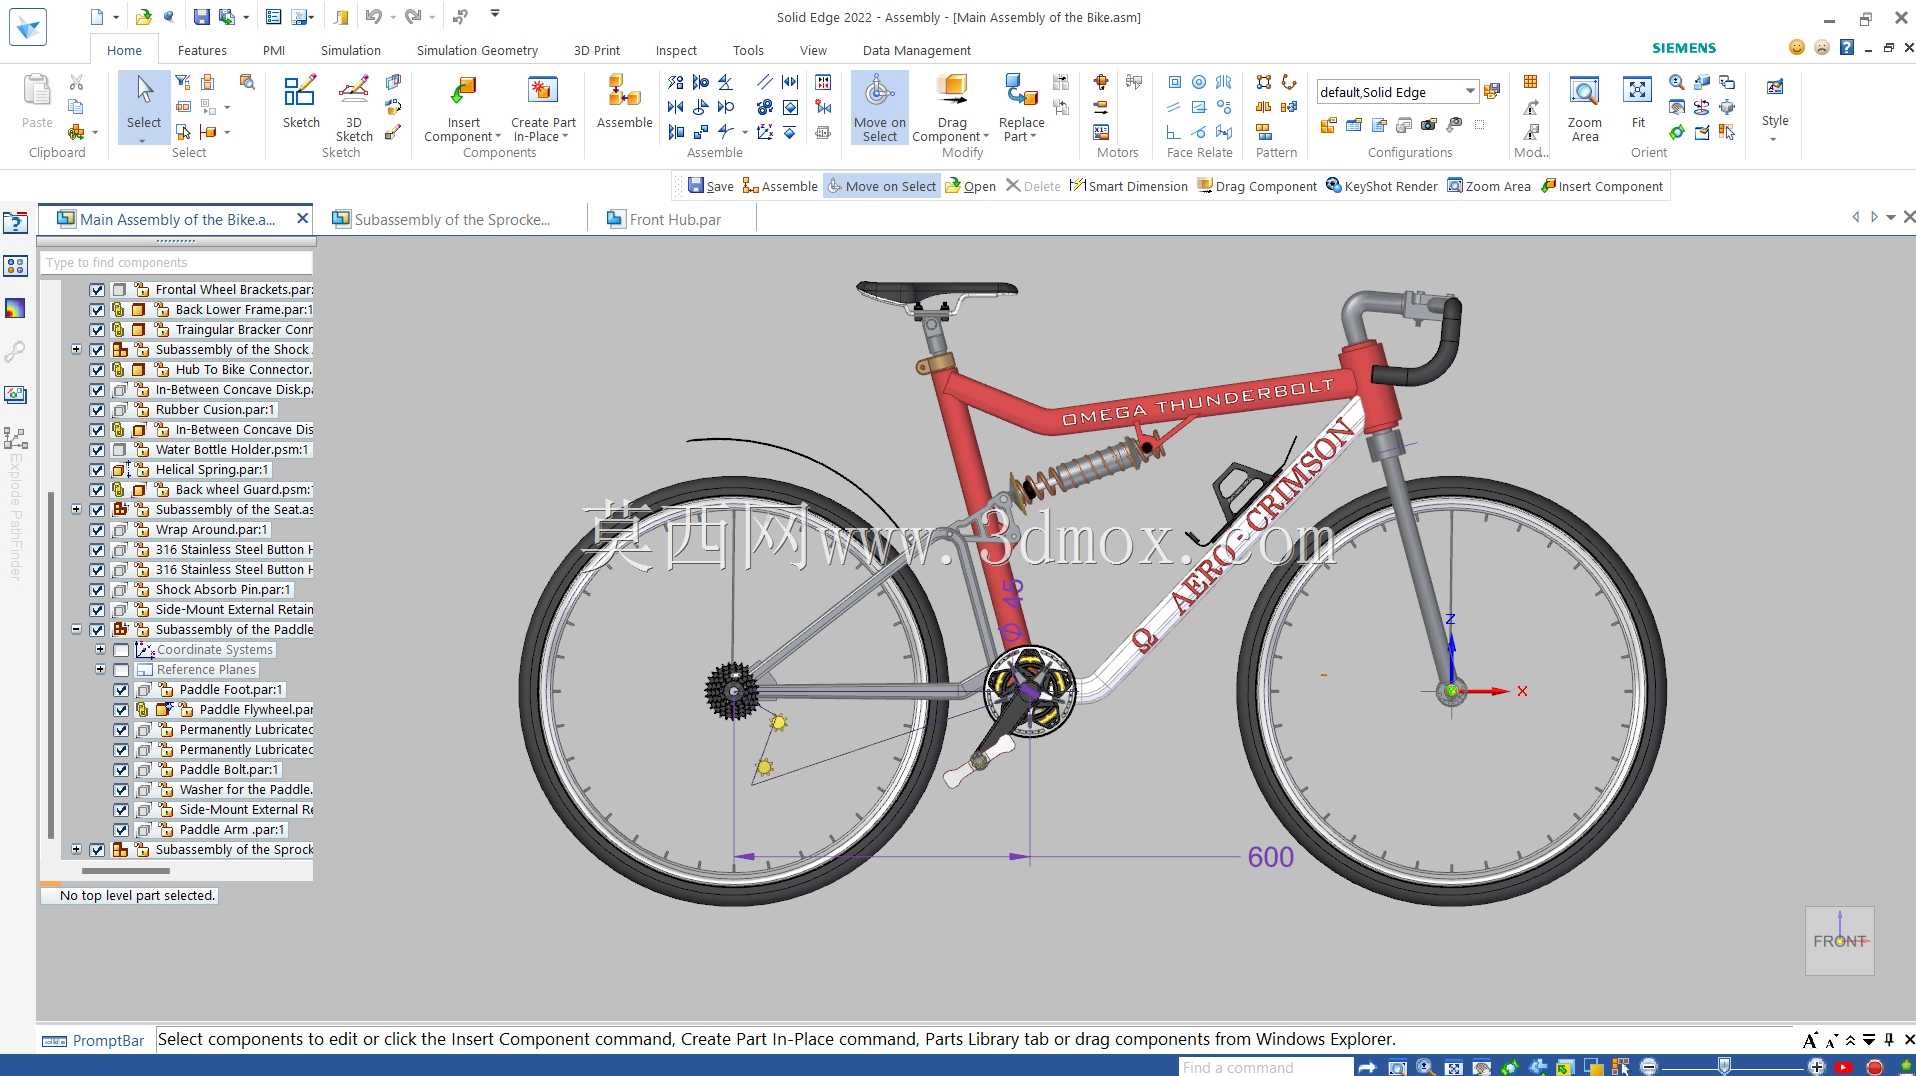Click the zoom-out minus button on status bar
This screenshot has height=1076, width=1916.
click(1649, 1066)
